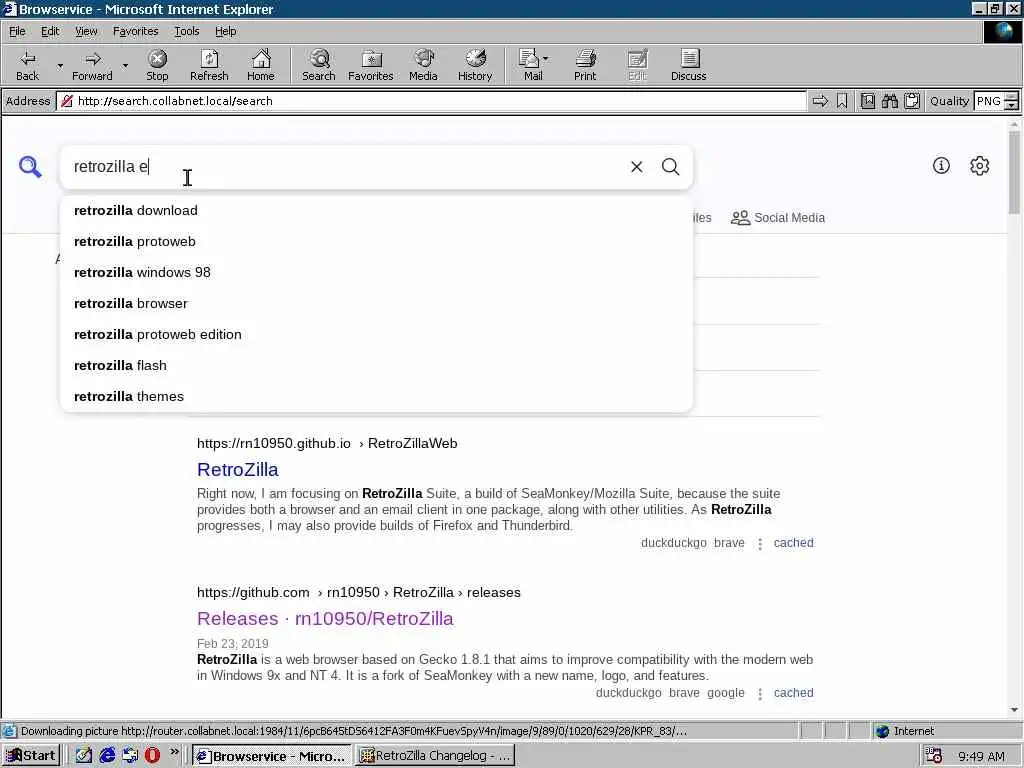
Task: Open the RetroZilla result title link
Action: (x=238, y=470)
